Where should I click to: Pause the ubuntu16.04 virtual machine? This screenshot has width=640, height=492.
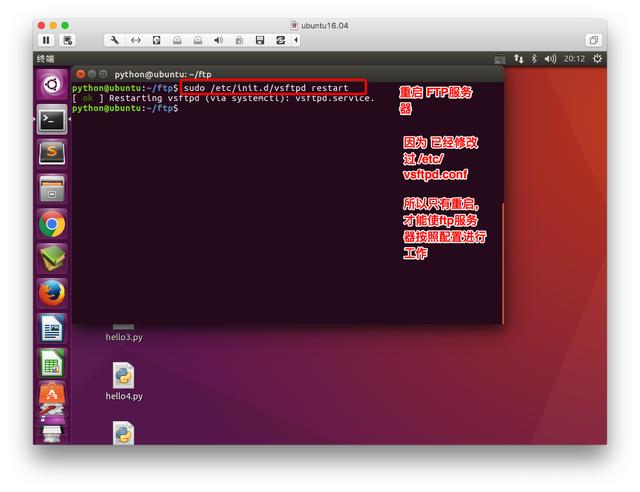(x=46, y=40)
